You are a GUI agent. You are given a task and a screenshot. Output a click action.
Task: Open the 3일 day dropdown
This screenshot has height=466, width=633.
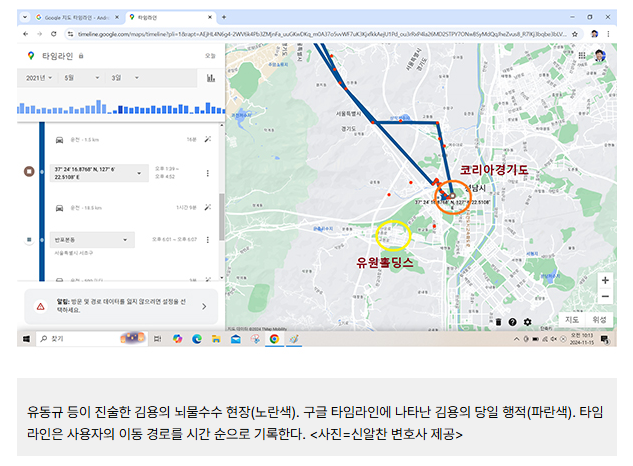click(x=125, y=78)
